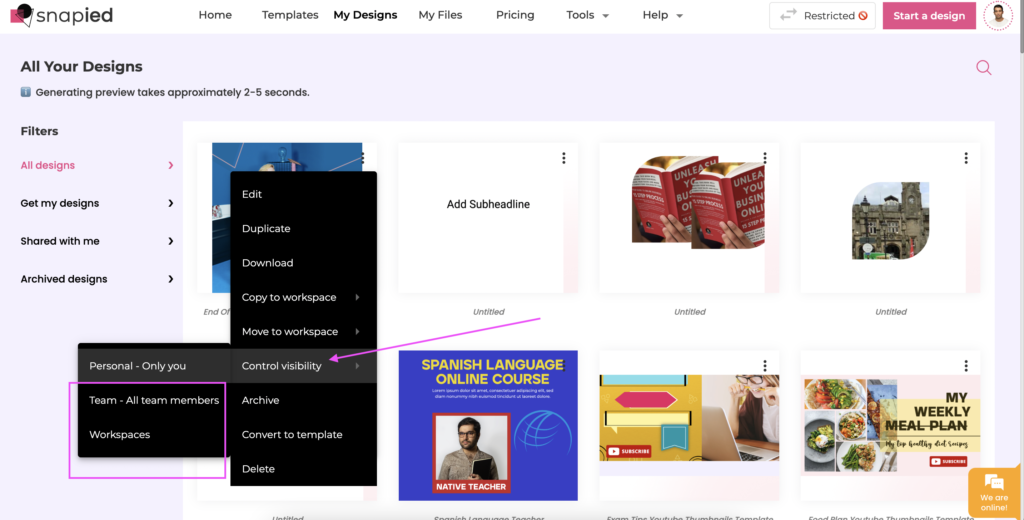Select the Archived designs filter

tap(97, 279)
